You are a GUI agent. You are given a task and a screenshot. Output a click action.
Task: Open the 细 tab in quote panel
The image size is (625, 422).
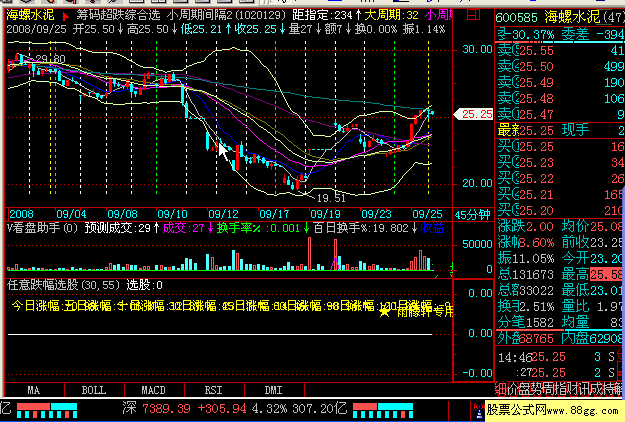(x=501, y=389)
